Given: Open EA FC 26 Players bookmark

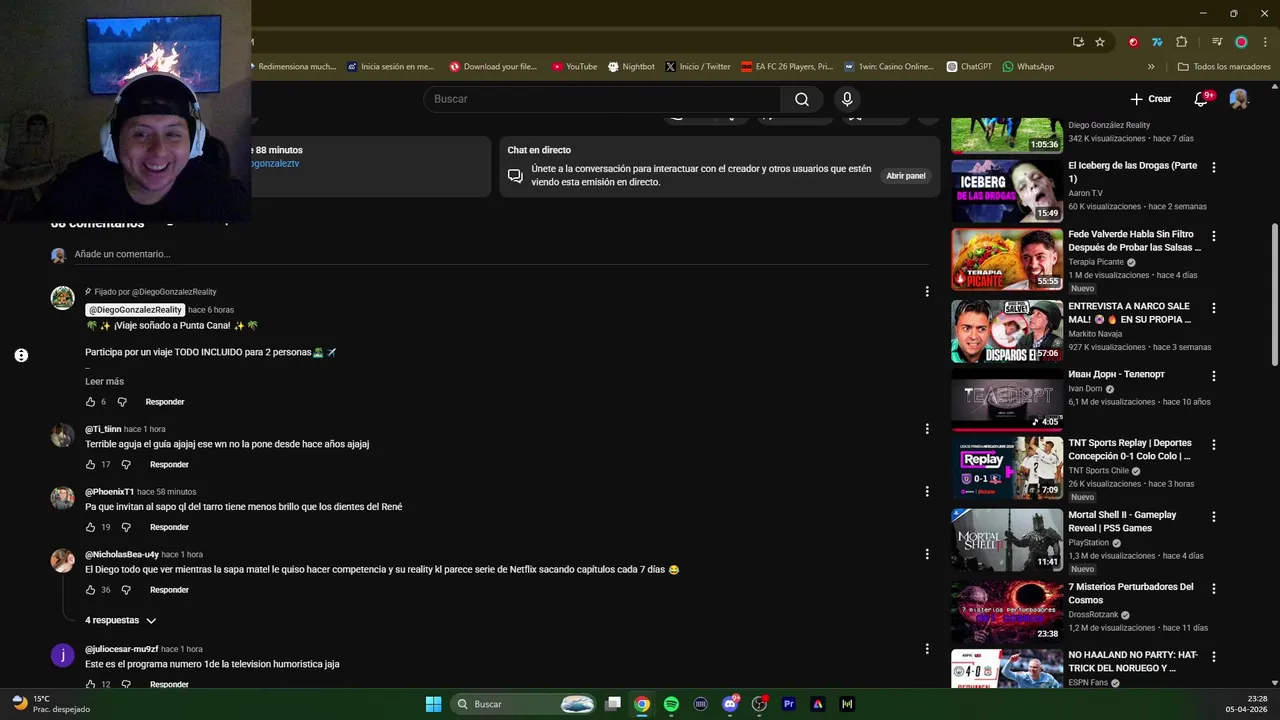Looking at the screenshot, I should click(x=787, y=67).
